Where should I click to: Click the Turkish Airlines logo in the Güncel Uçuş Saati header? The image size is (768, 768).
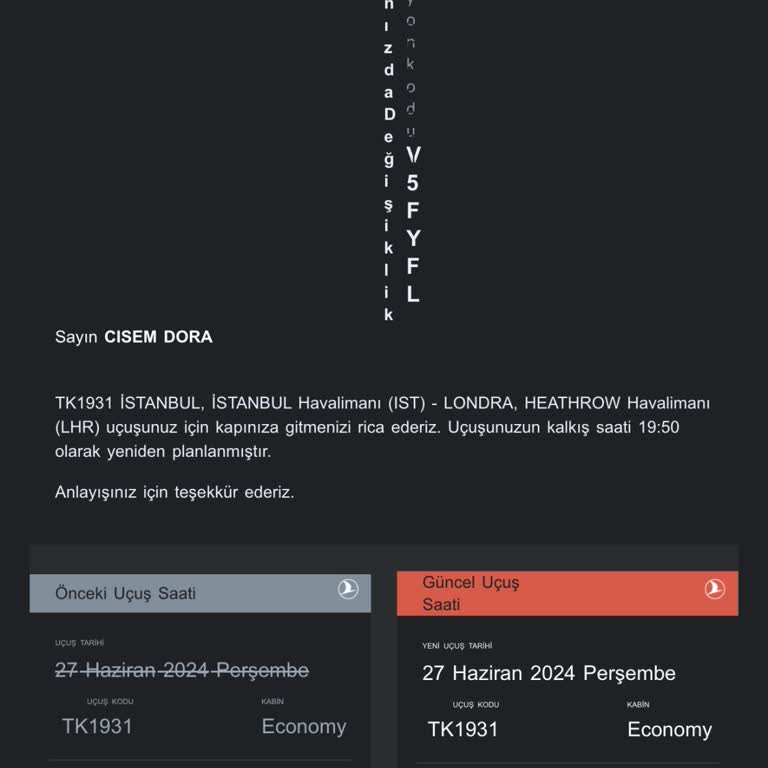point(714,590)
